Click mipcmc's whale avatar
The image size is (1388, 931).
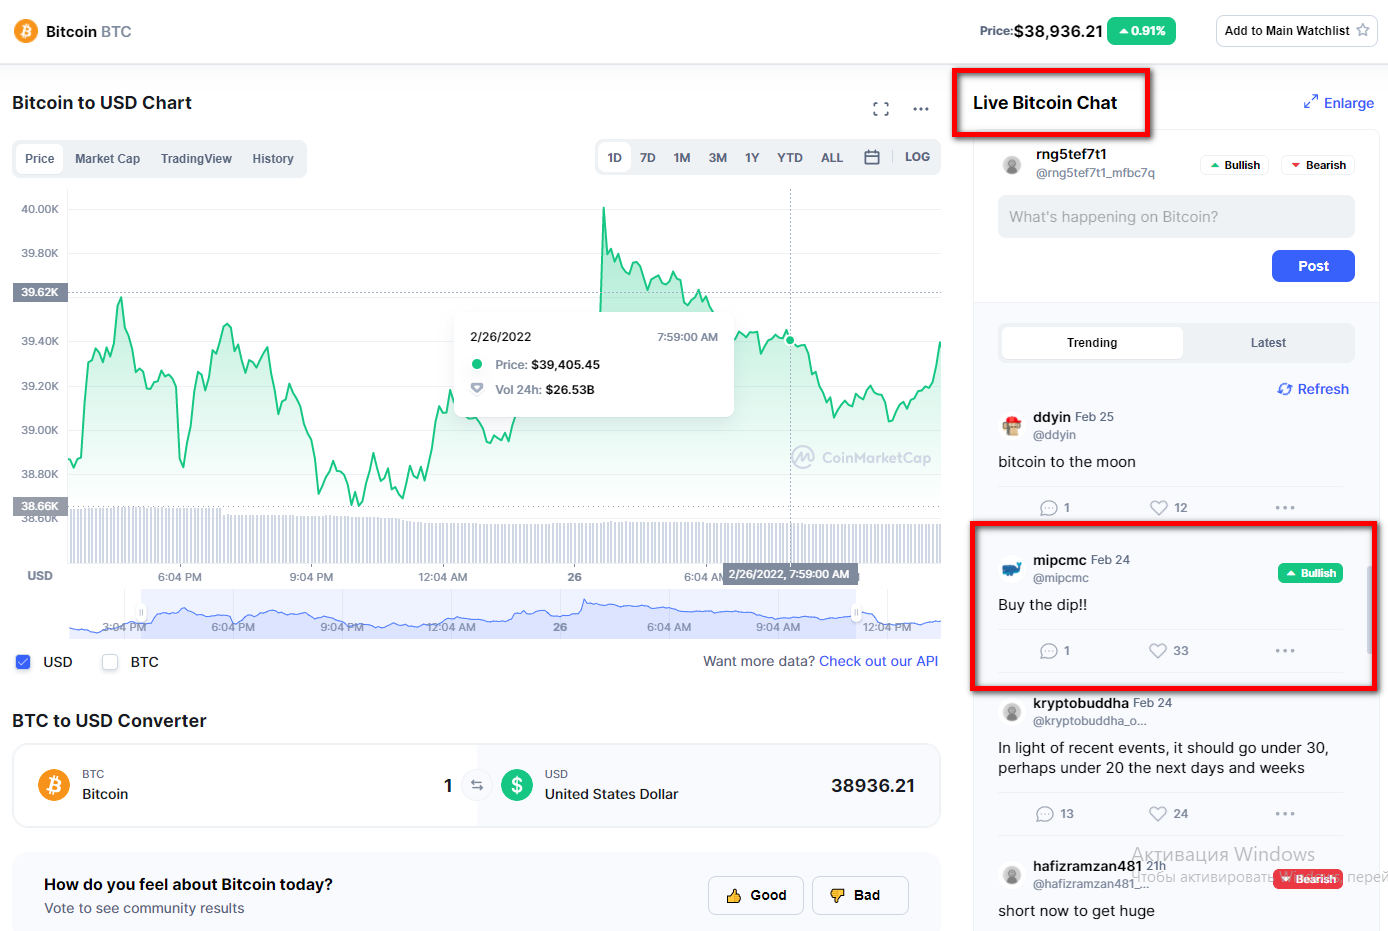pyautogui.click(x=1012, y=569)
